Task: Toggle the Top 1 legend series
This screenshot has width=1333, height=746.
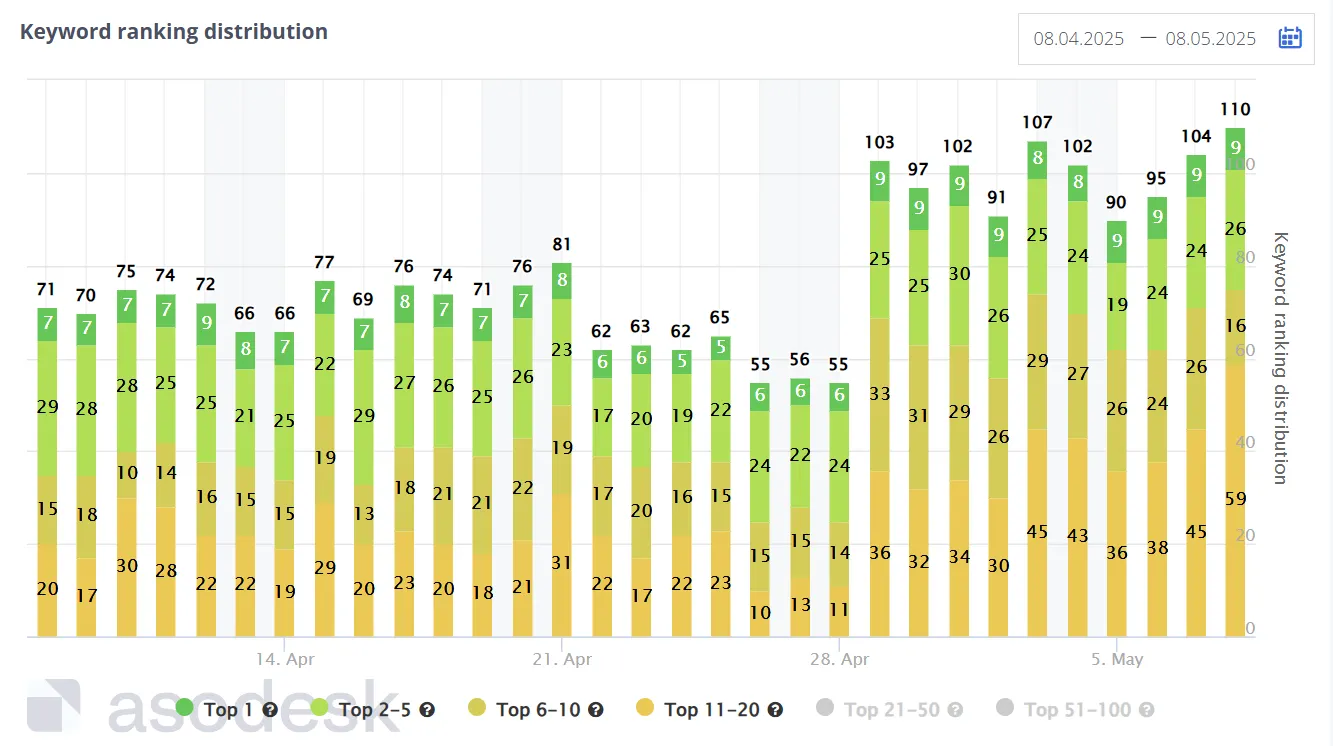Action: [x=221, y=709]
